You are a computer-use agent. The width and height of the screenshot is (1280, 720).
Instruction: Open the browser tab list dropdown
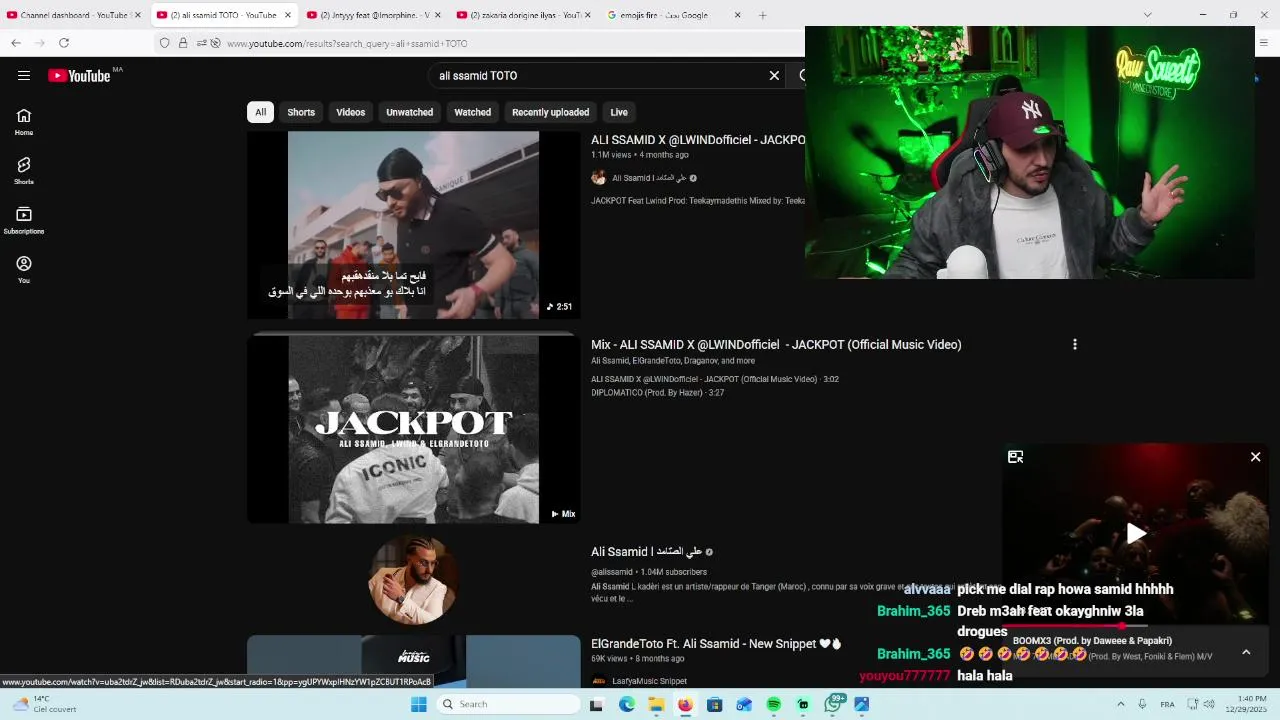pyautogui.click(x=1147, y=15)
